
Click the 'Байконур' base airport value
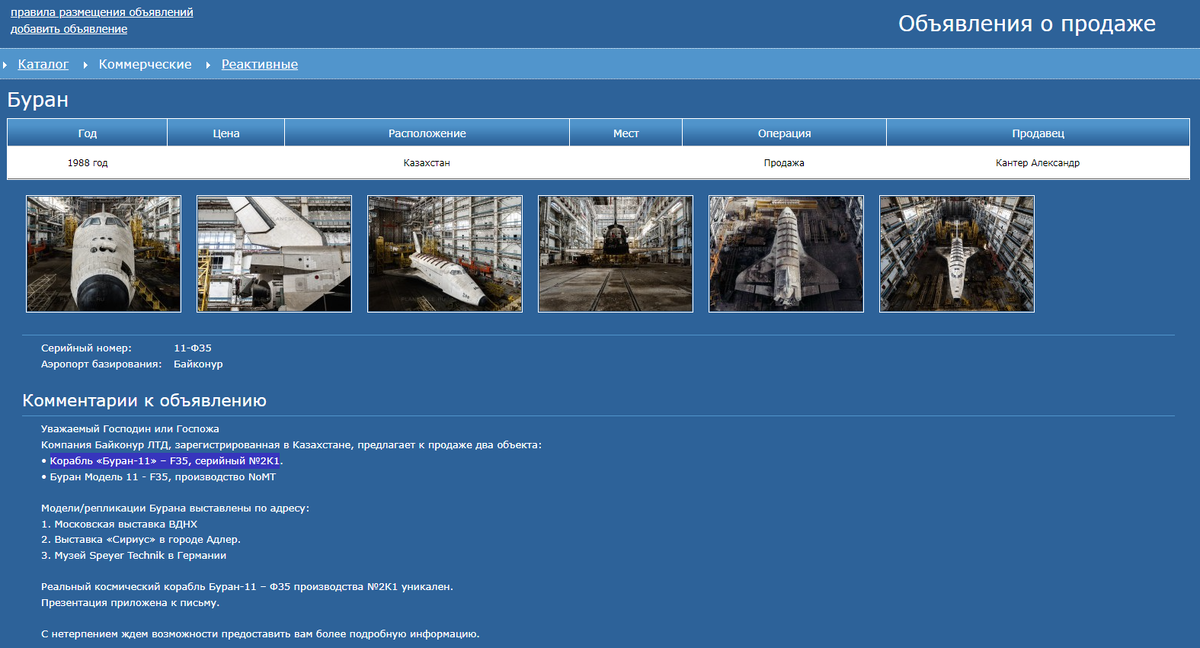coord(198,364)
